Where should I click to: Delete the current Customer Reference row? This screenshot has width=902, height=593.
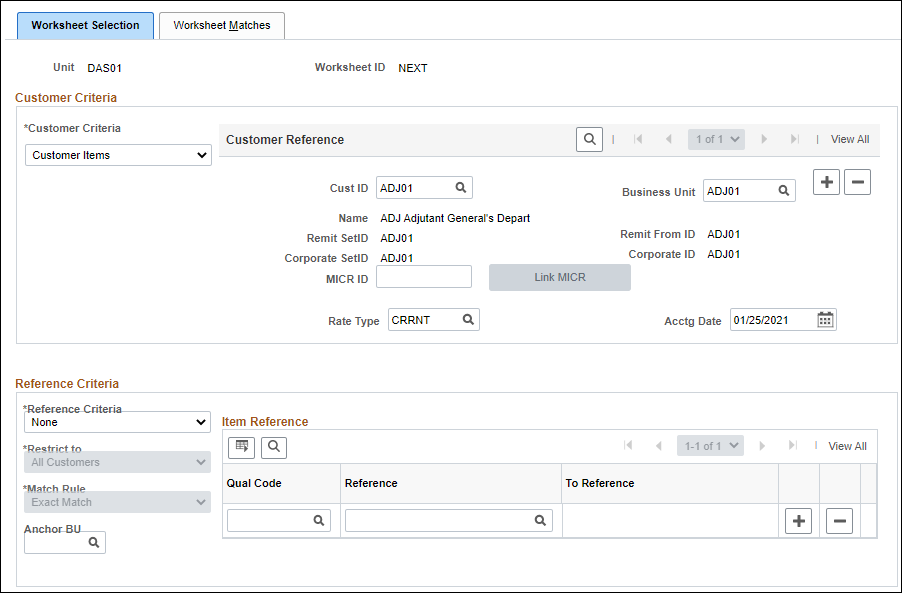coord(857,182)
